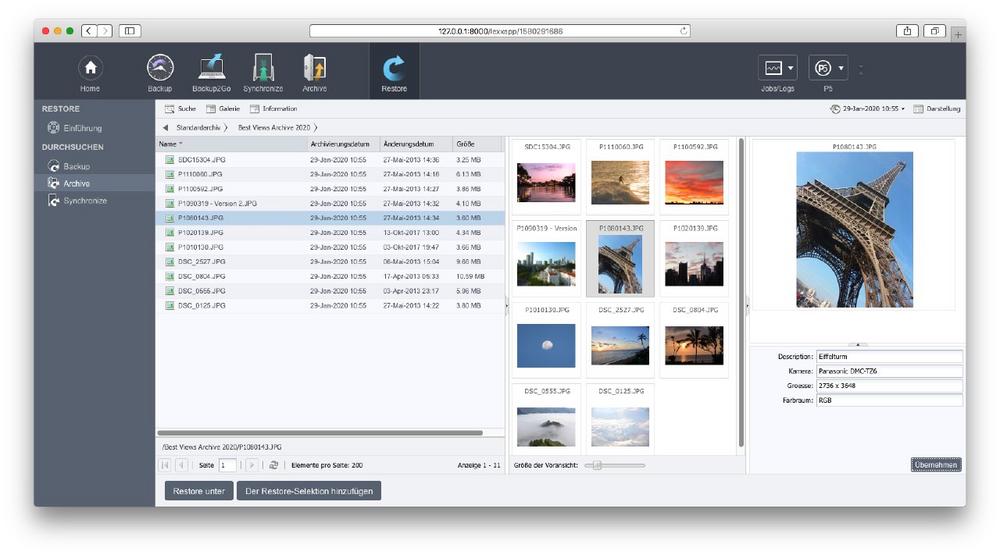Image resolution: width=1000 pixels, height=555 pixels.
Task: Edit the Kamera field
Action: 889,371
